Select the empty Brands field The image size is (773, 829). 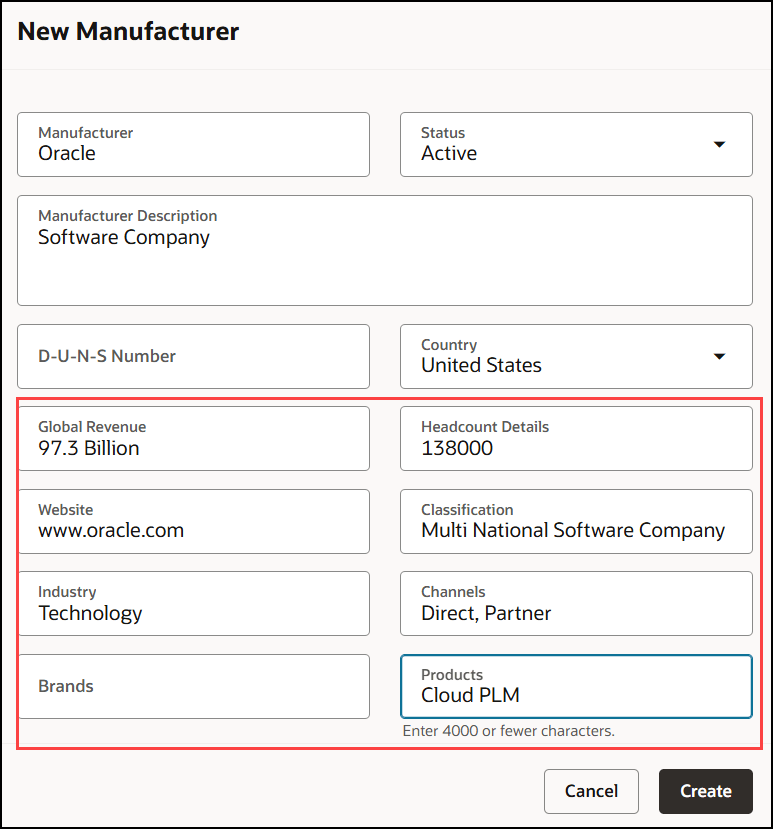[194, 686]
